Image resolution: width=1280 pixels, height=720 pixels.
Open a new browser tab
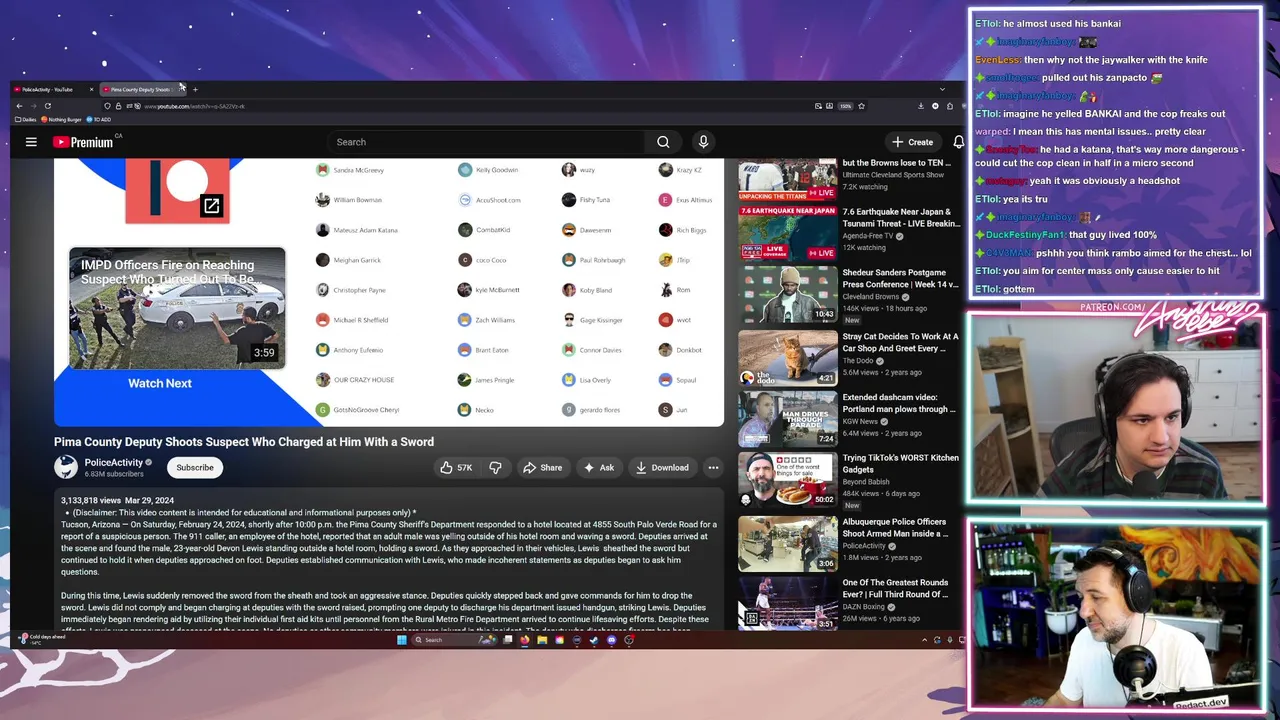click(x=195, y=89)
